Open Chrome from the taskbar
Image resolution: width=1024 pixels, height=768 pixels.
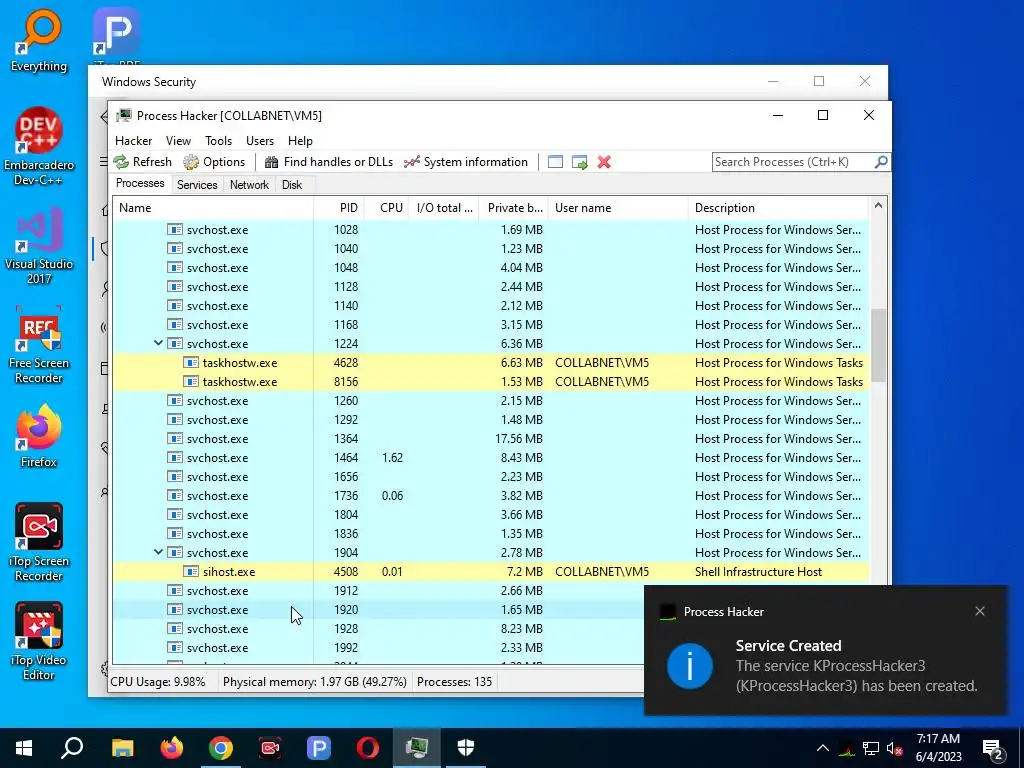point(221,748)
